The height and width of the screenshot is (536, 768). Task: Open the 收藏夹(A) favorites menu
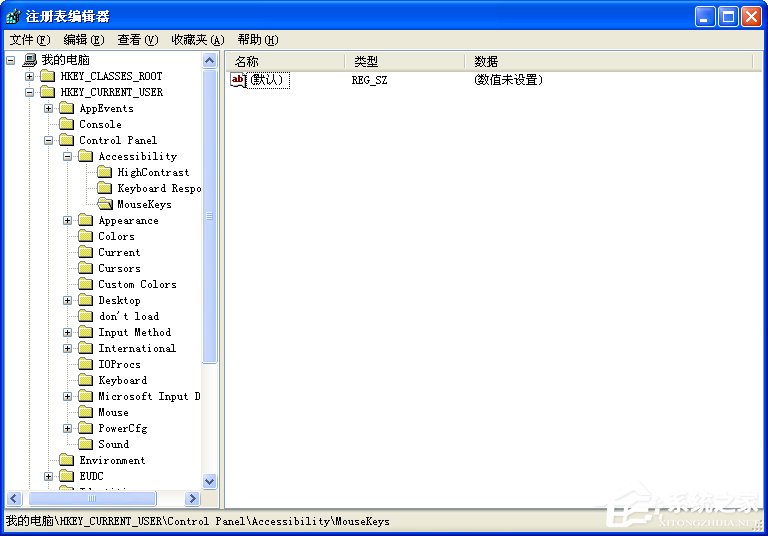coord(198,40)
